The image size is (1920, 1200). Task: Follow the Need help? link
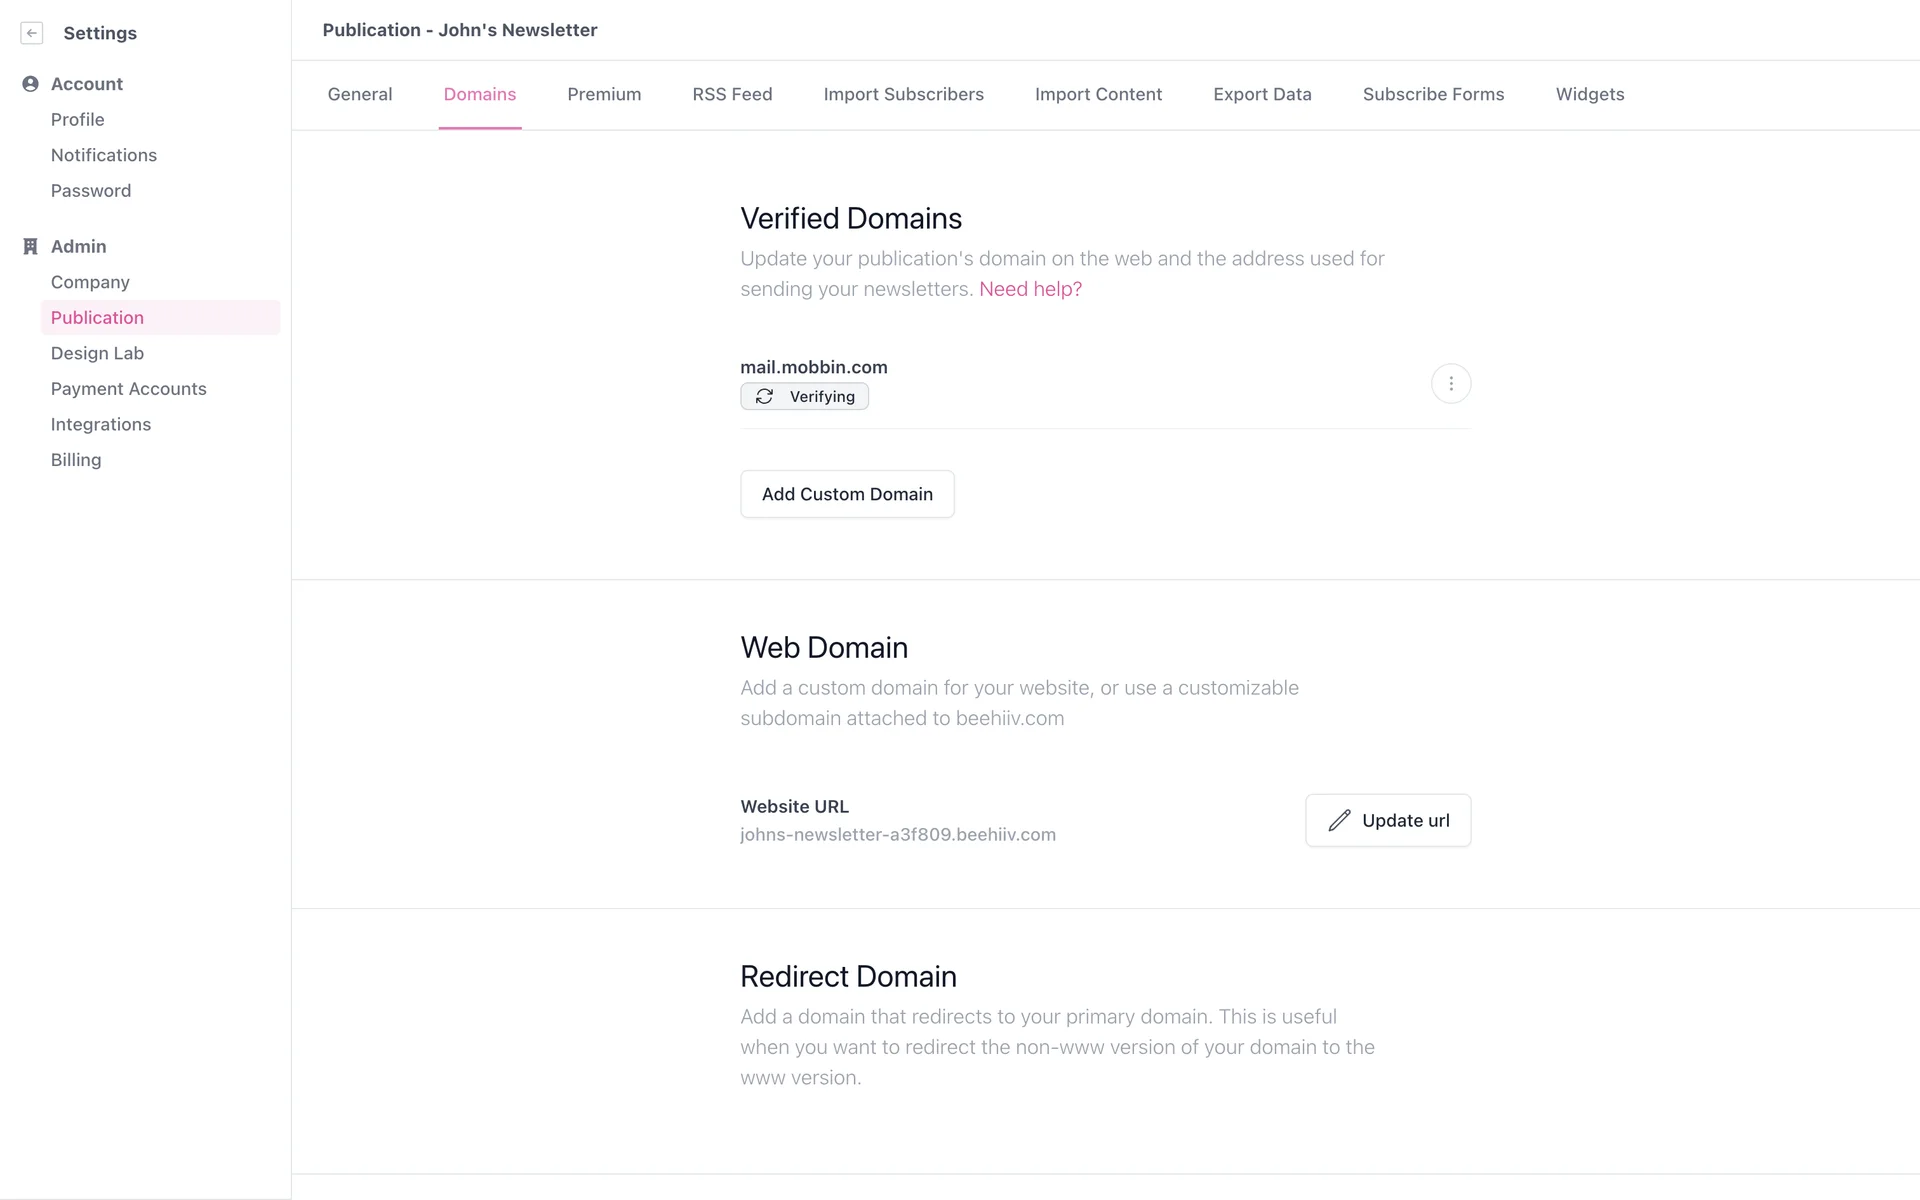[x=1030, y=290]
